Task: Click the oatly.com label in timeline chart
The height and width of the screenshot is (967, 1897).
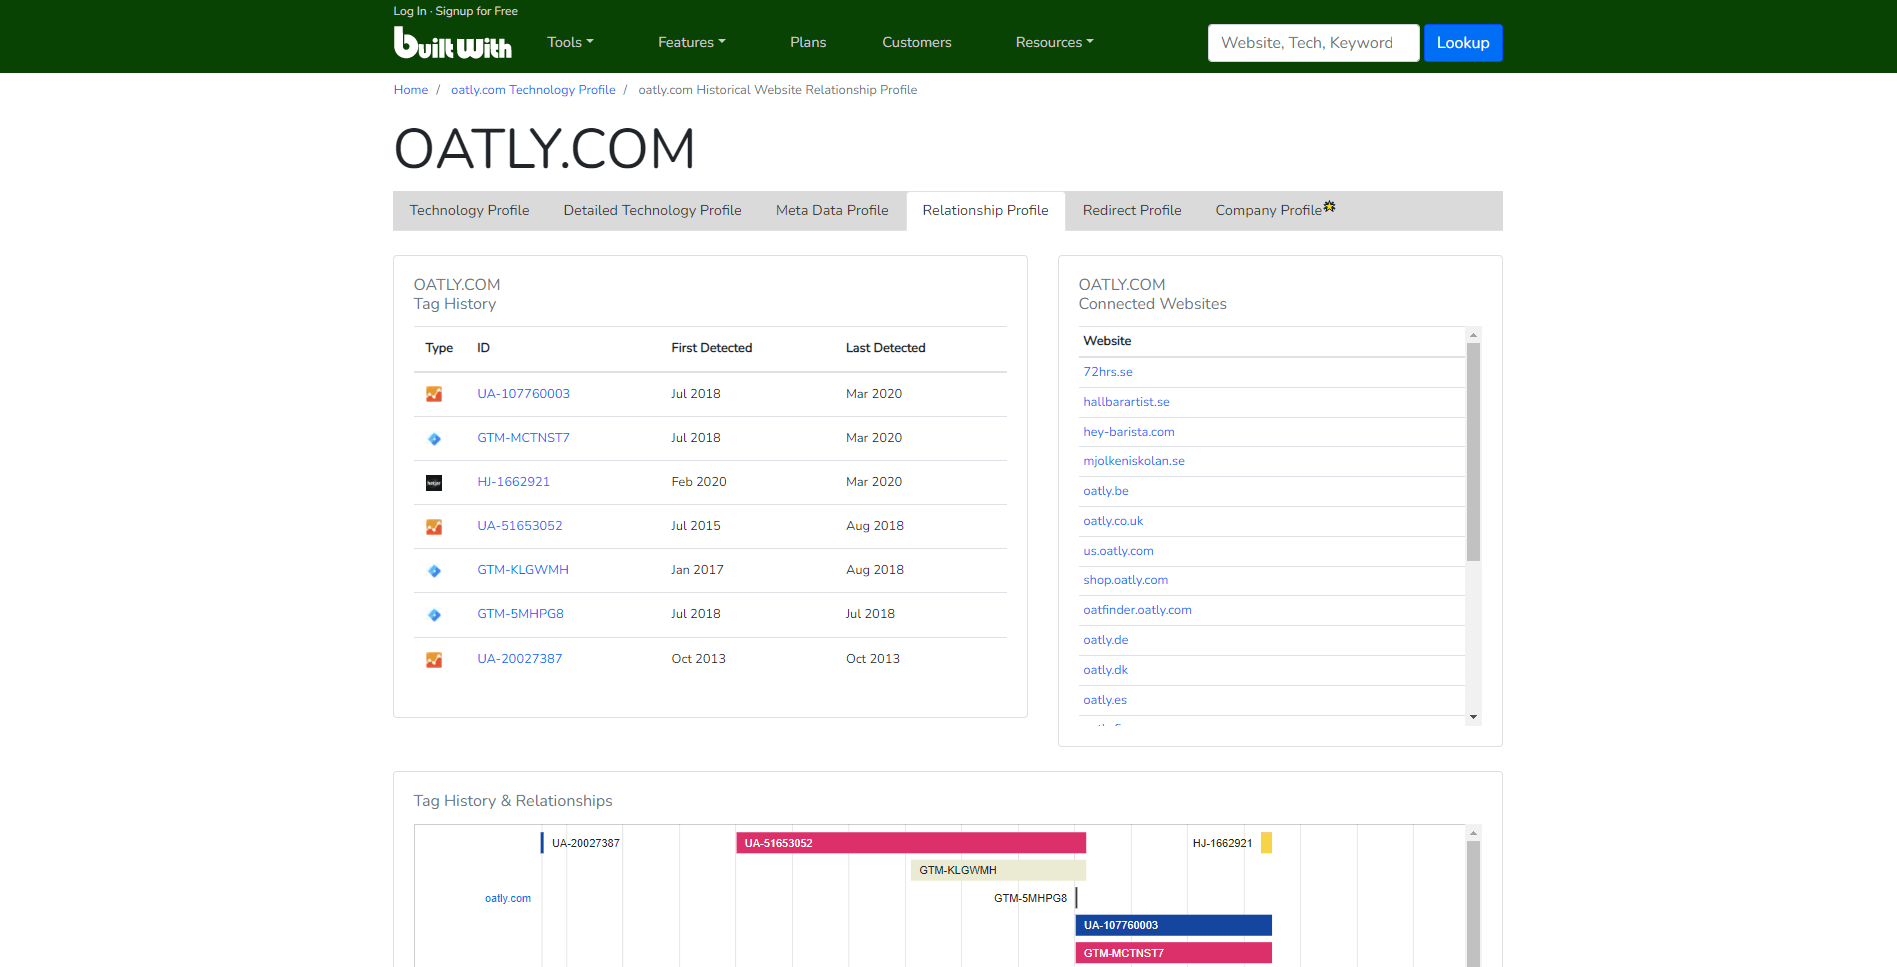Action: tap(508, 898)
